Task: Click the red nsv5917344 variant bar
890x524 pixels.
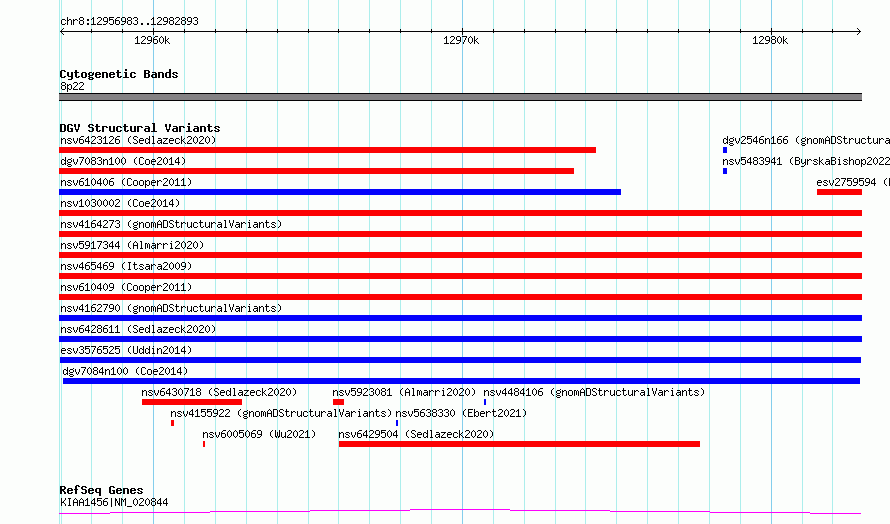Action: point(460,255)
